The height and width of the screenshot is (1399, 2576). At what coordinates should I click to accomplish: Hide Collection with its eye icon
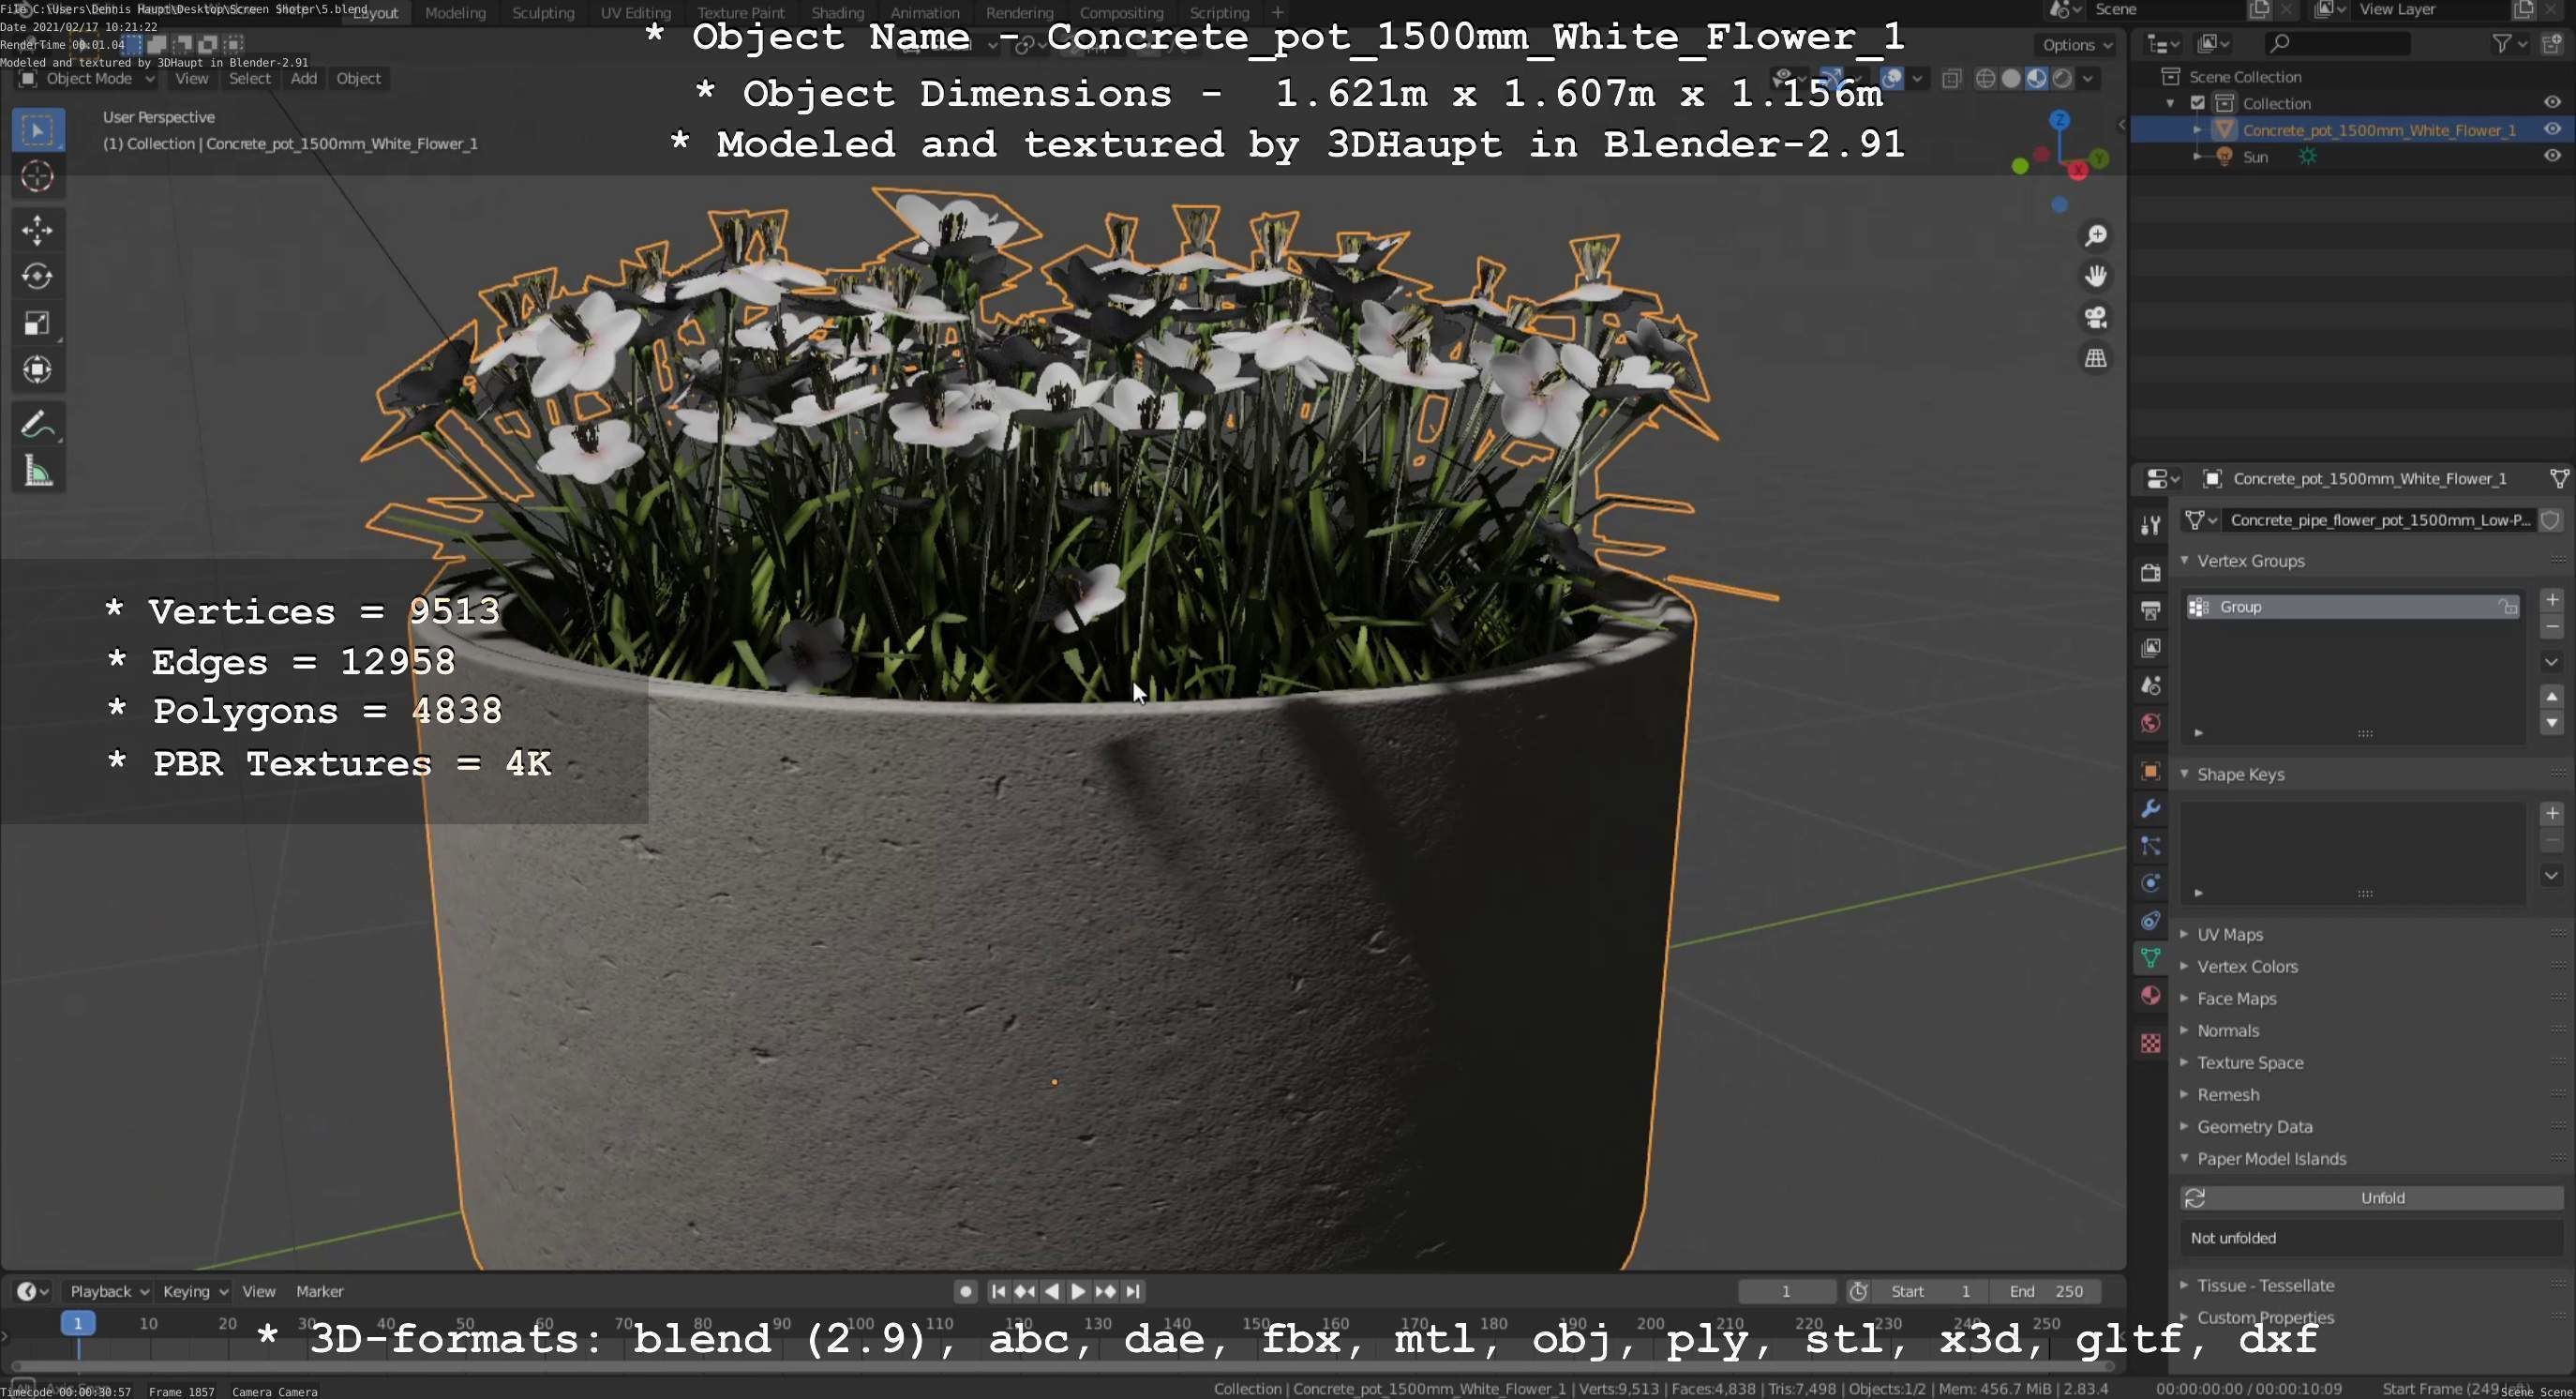[x=2552, y=103]
